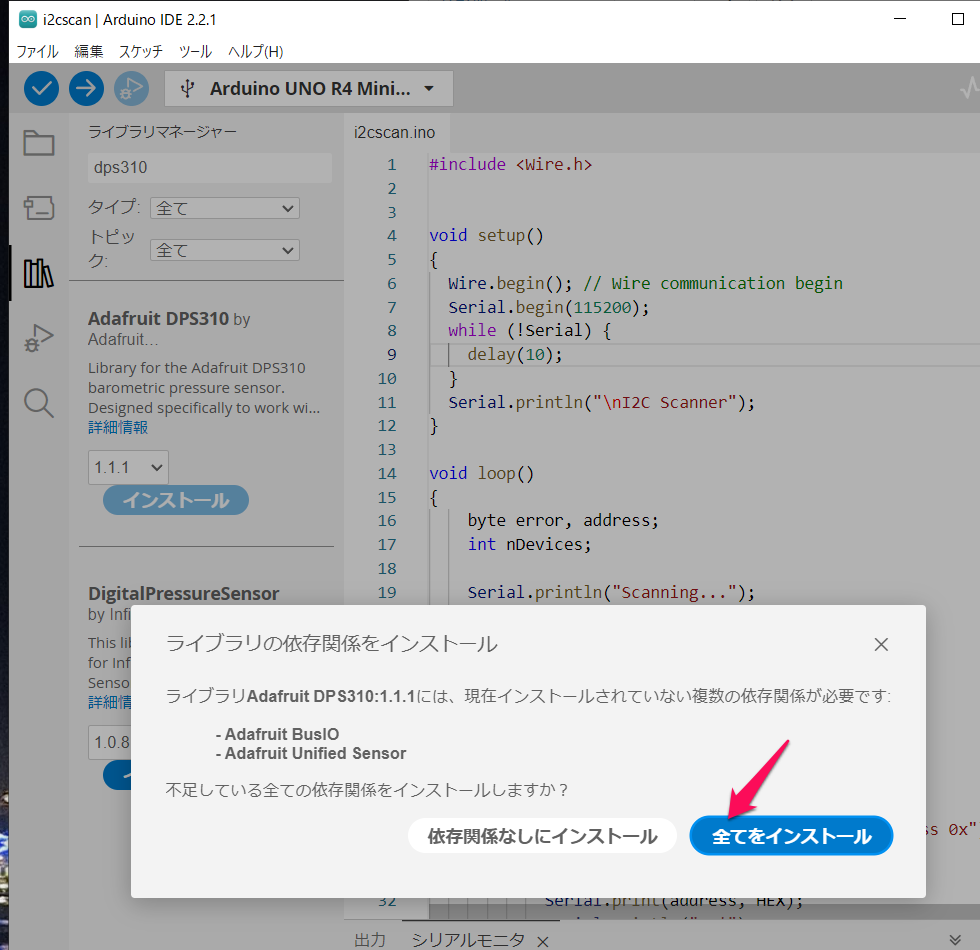Viewport: 980px width, 950px height.
Task: Open the トピック filter dropdown
Action: coord(224,250)
